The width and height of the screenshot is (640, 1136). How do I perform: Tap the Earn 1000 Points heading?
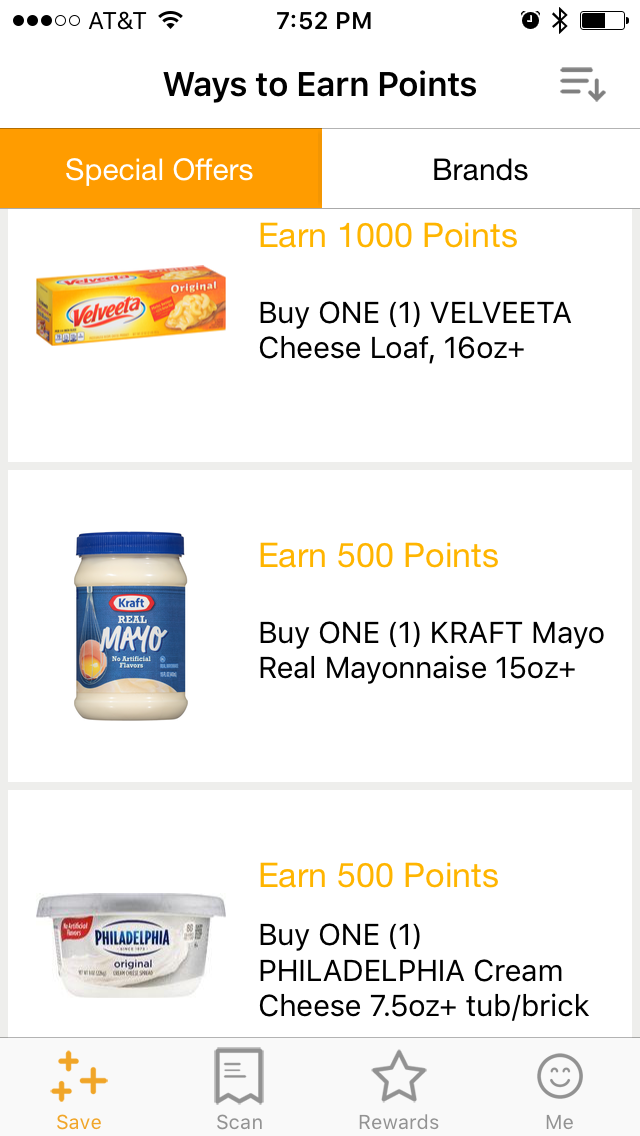point(388,236)
